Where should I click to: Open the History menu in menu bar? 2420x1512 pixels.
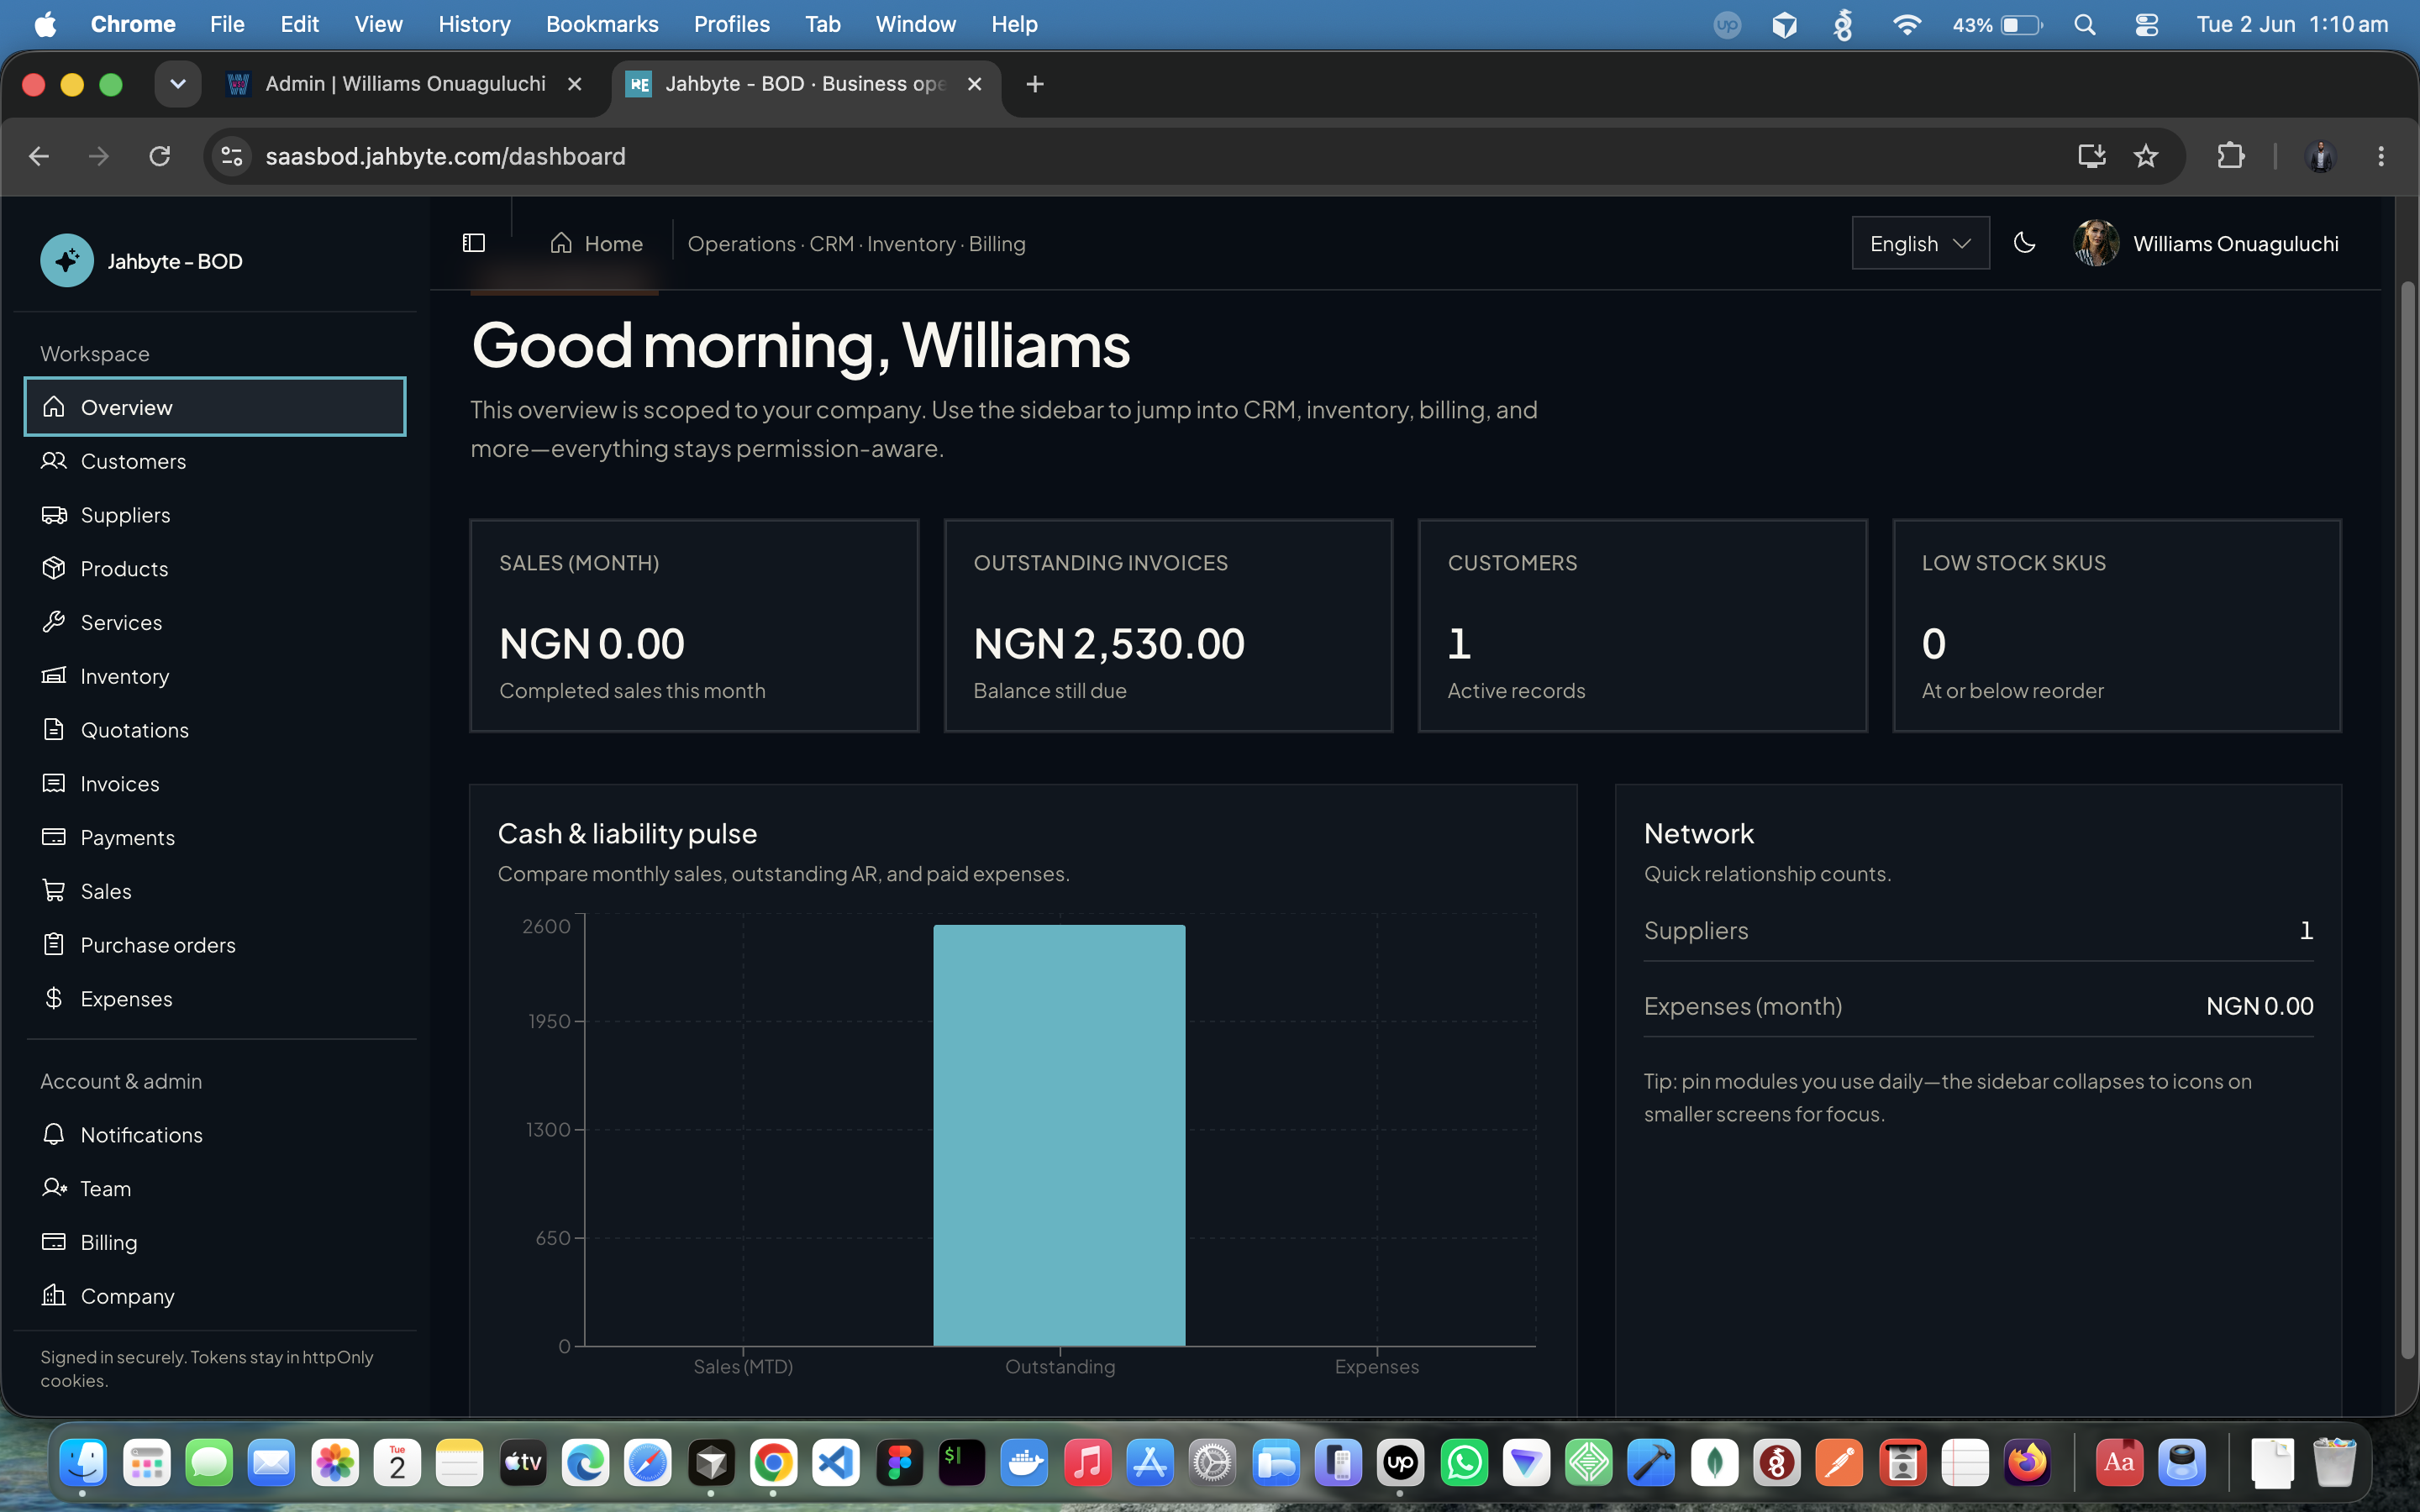(x=474, y=24)
